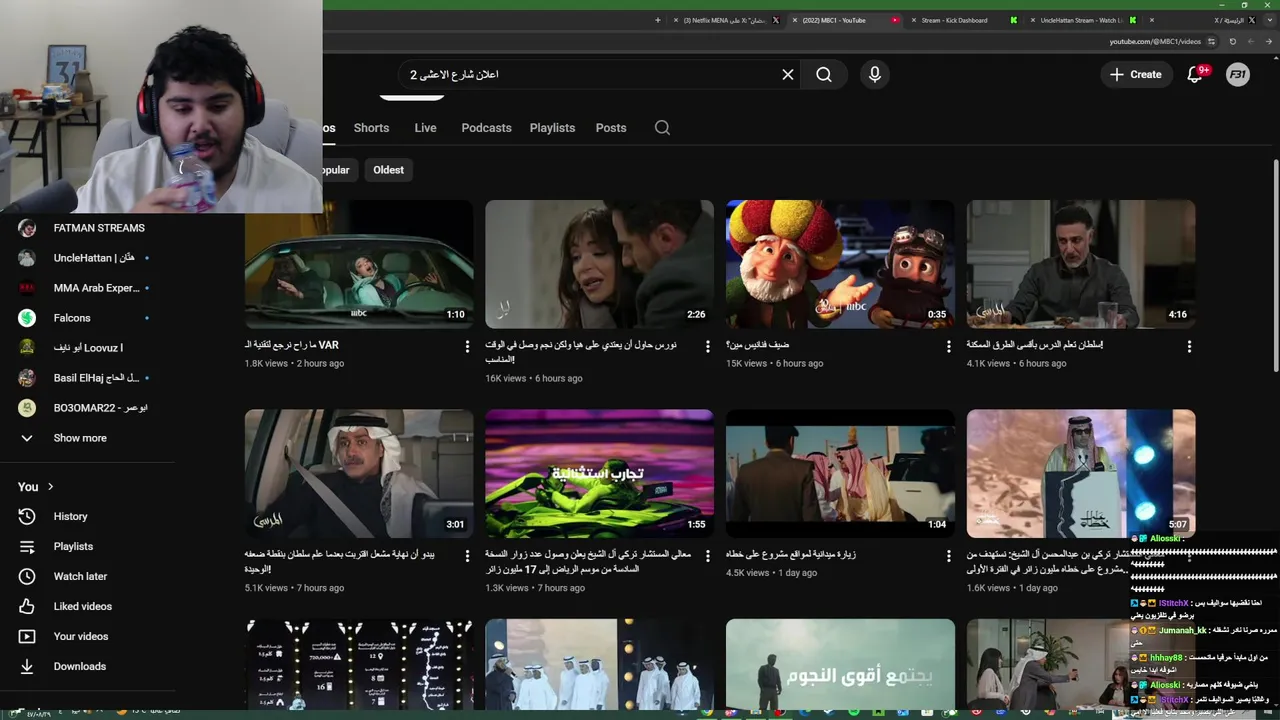
Task: Play the 0:35 cartoon thumbnail
Action: (840, 264)
